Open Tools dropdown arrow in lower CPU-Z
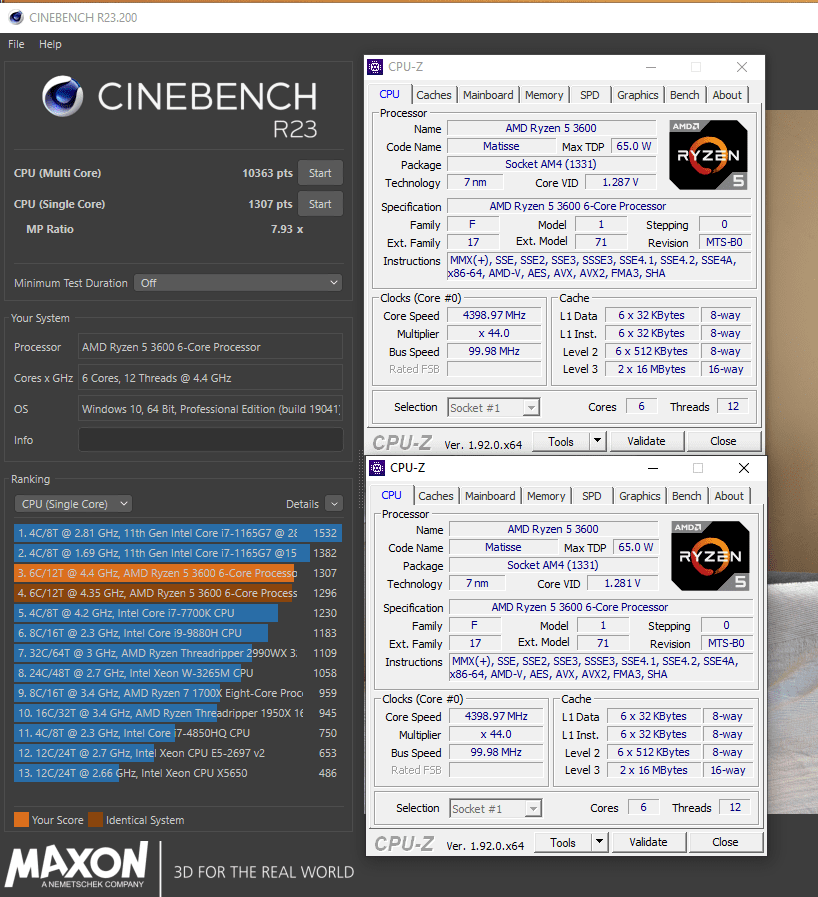The image size is (818, 897). coord(599,842)
